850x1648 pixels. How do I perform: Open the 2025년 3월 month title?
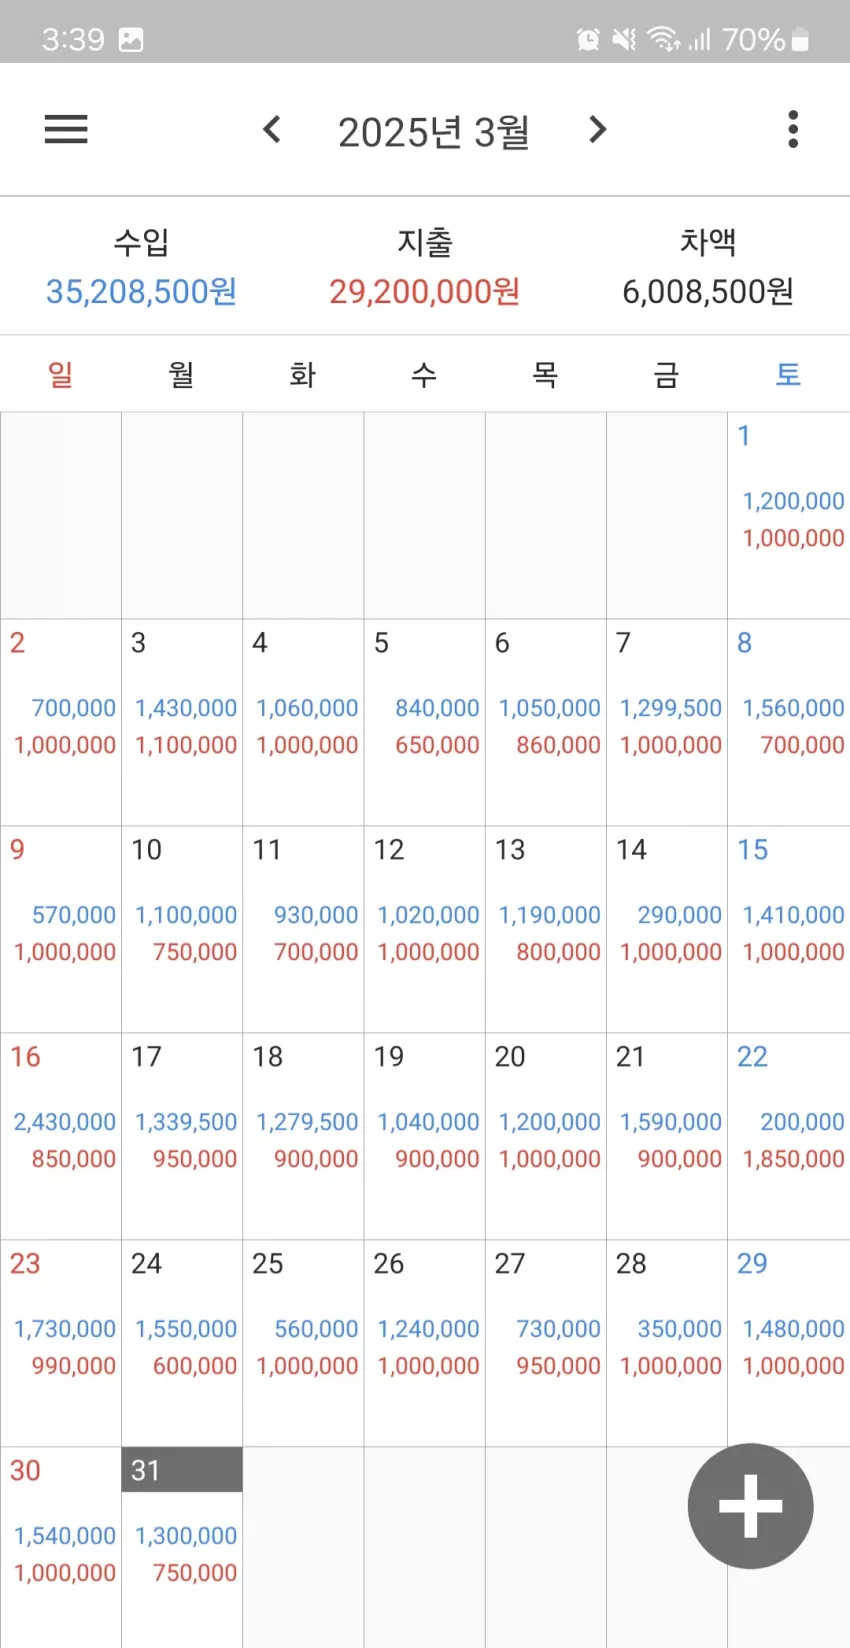pyautogui.click(x=433, y=131)
